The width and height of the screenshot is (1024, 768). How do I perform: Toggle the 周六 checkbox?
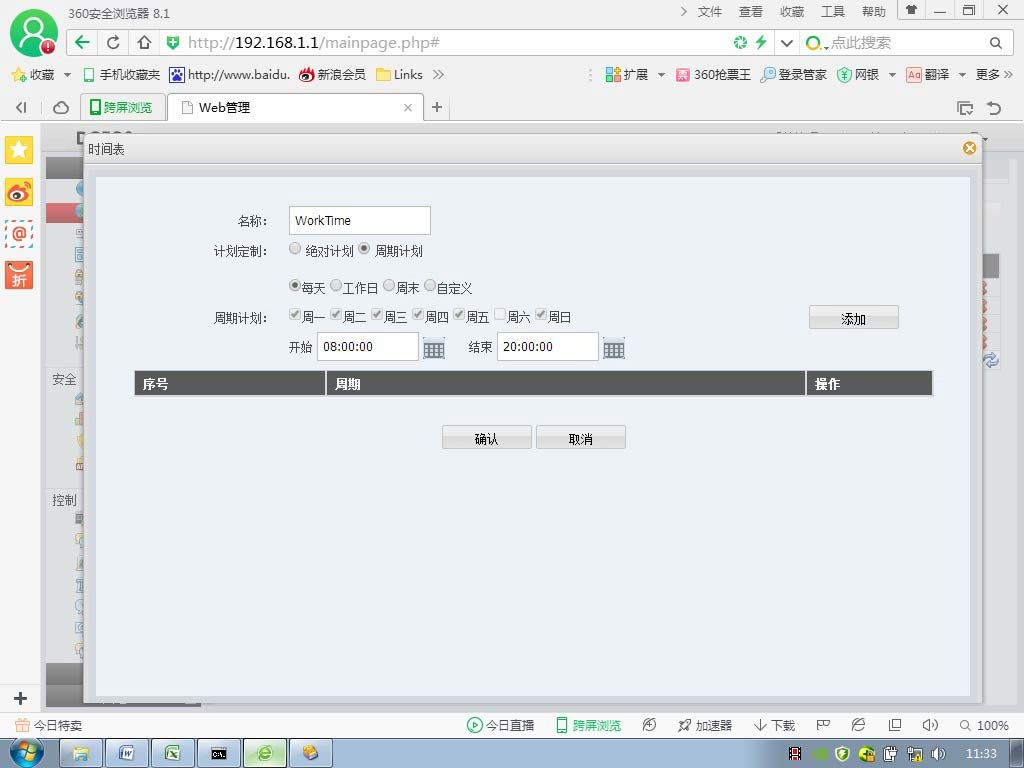coord(500,315)
